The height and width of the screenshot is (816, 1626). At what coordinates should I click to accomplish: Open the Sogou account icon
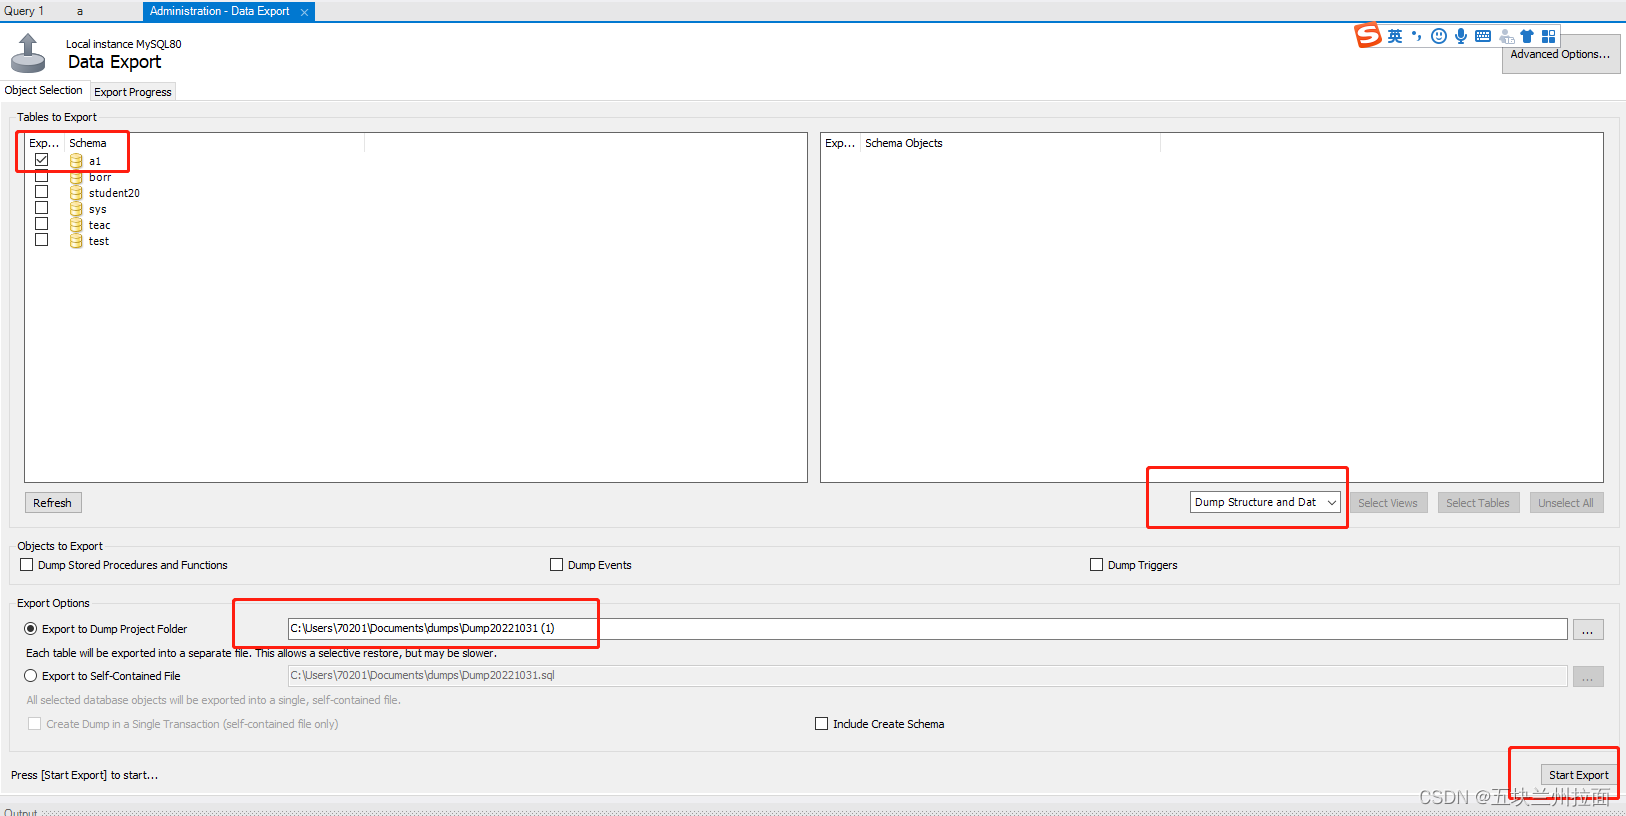point(1506,36)
